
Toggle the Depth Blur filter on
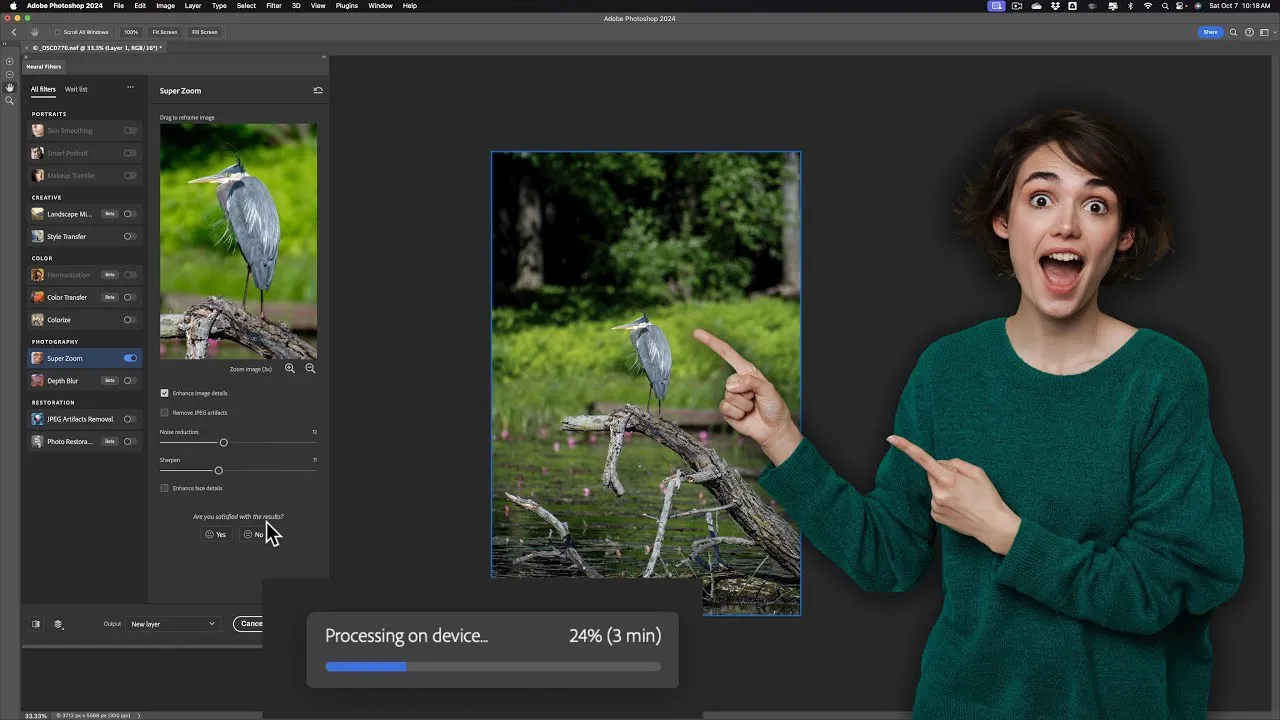pos(130,380)
